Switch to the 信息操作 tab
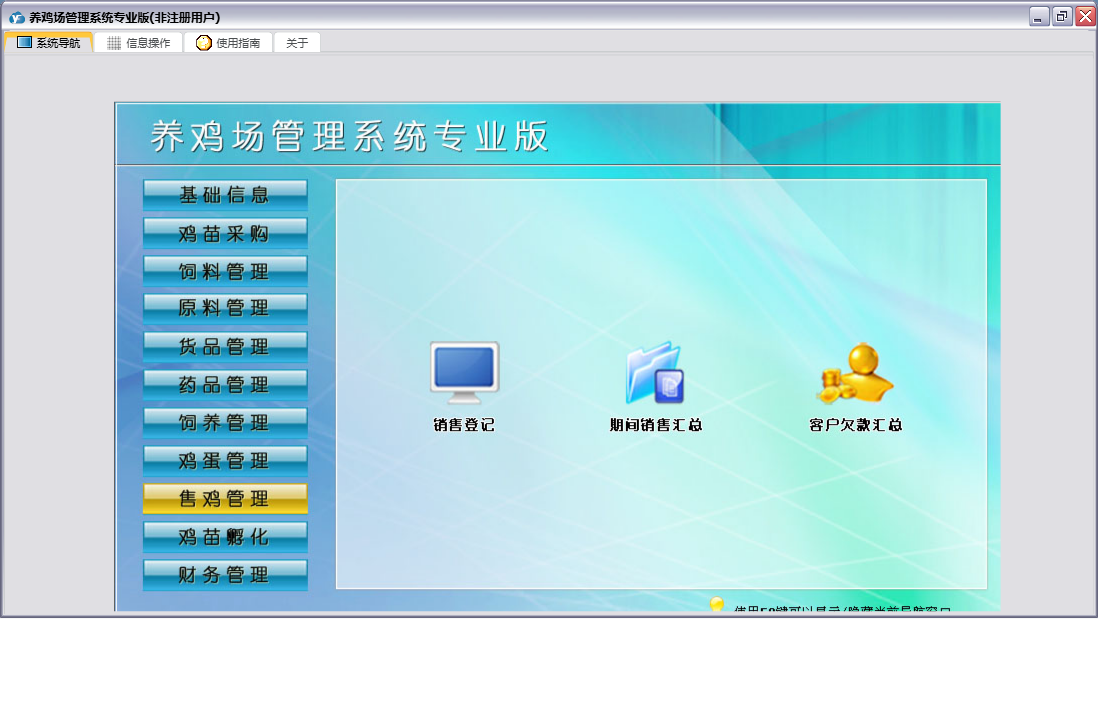 tap(139, 43)
